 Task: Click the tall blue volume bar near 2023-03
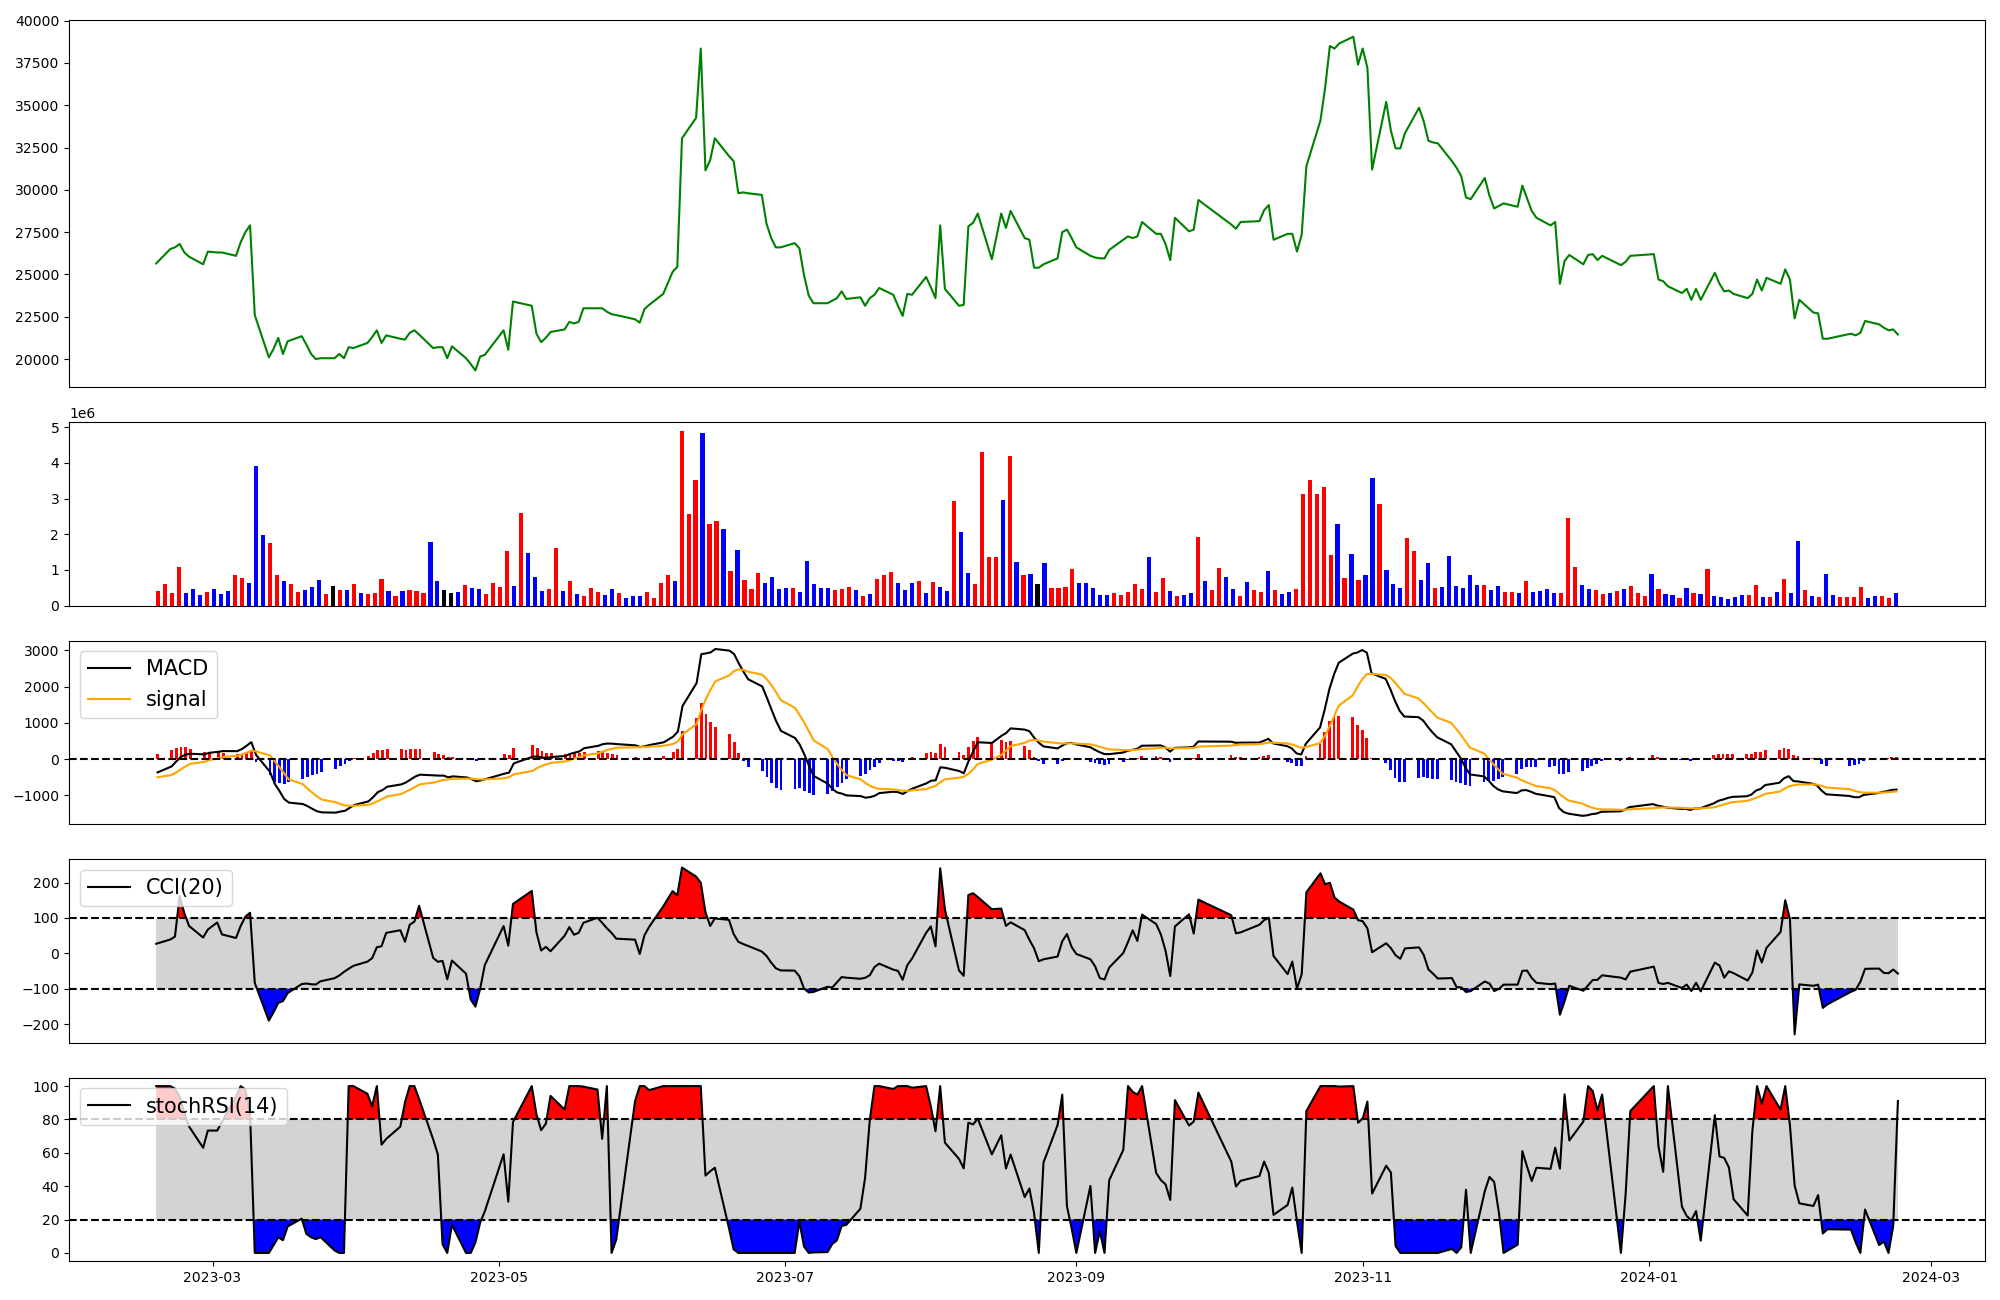256,535
